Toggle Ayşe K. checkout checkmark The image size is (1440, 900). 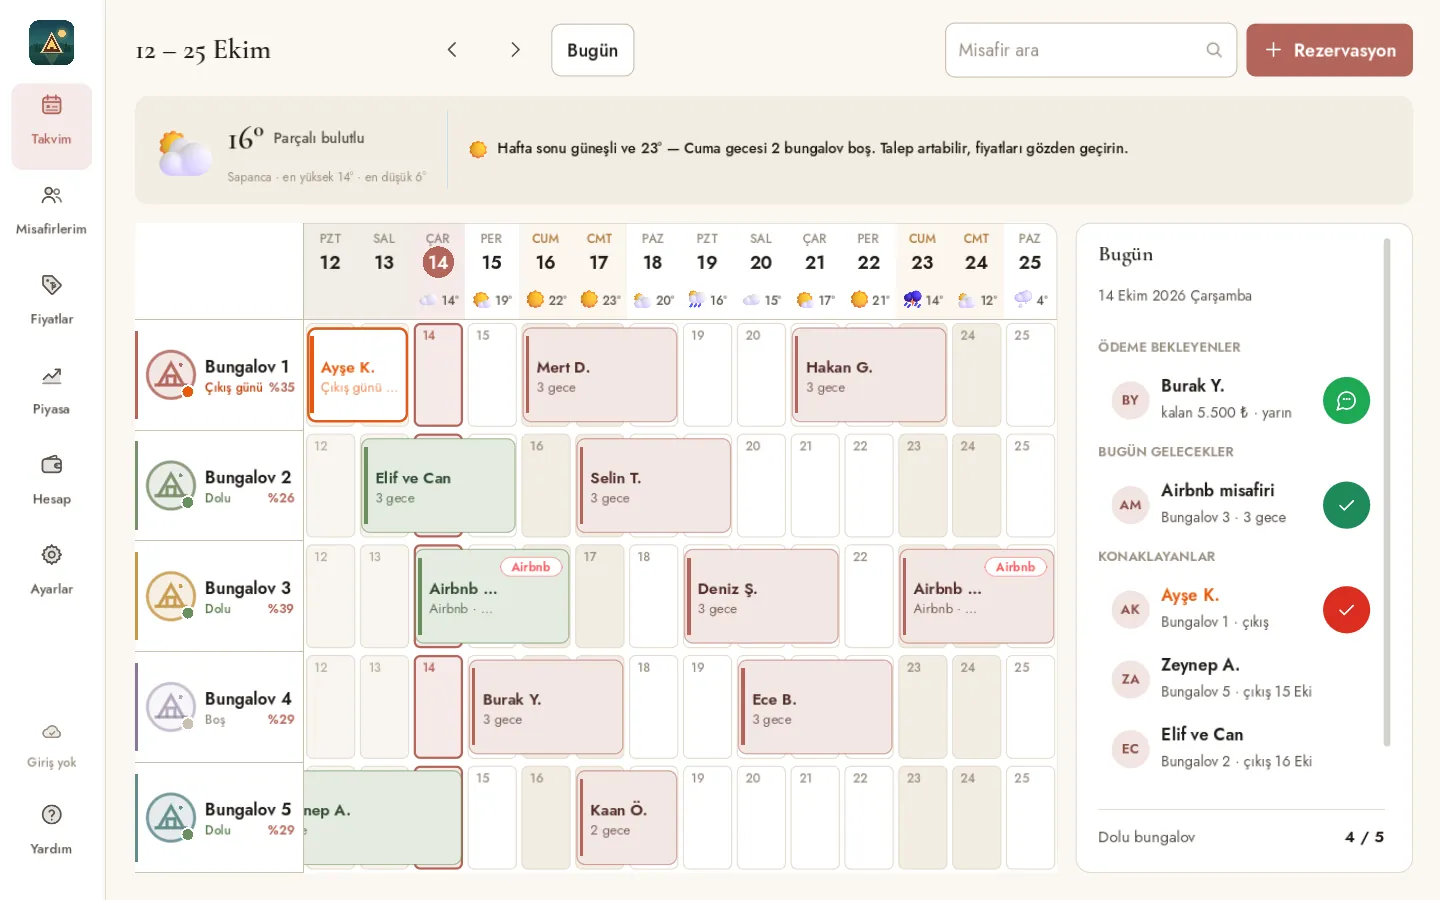point(1346,610)
